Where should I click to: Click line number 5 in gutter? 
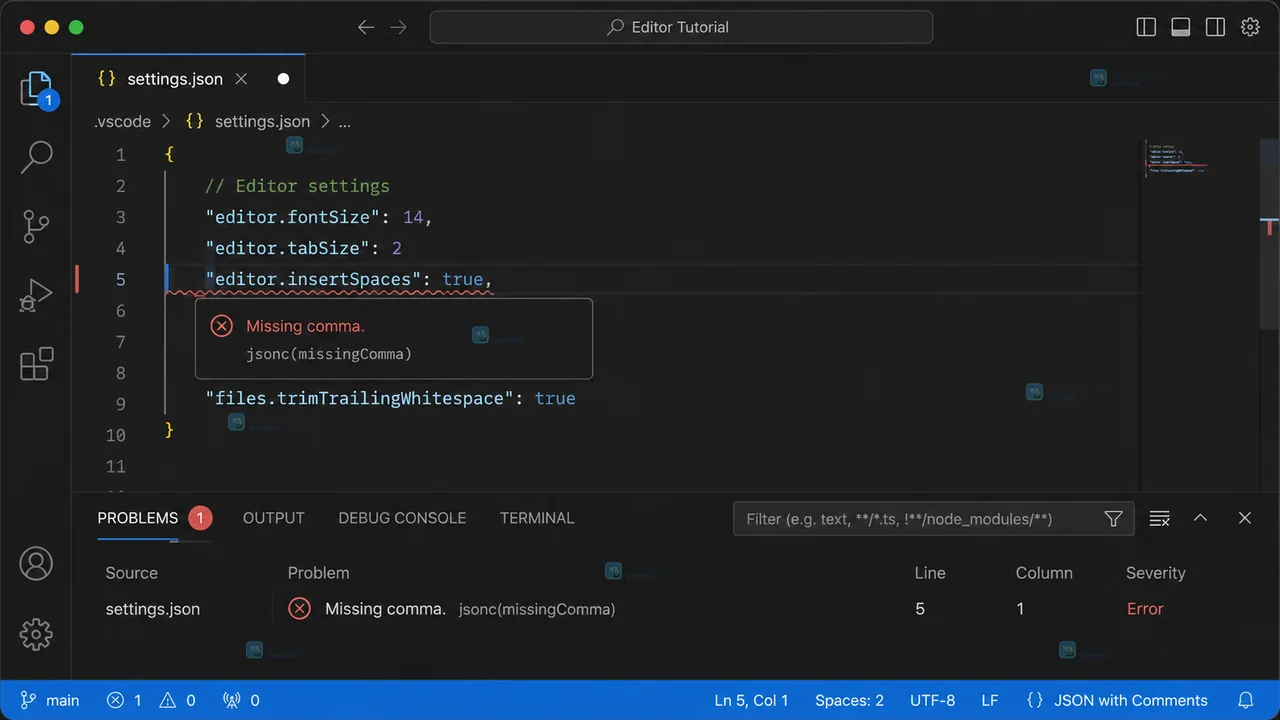(120, 279)
